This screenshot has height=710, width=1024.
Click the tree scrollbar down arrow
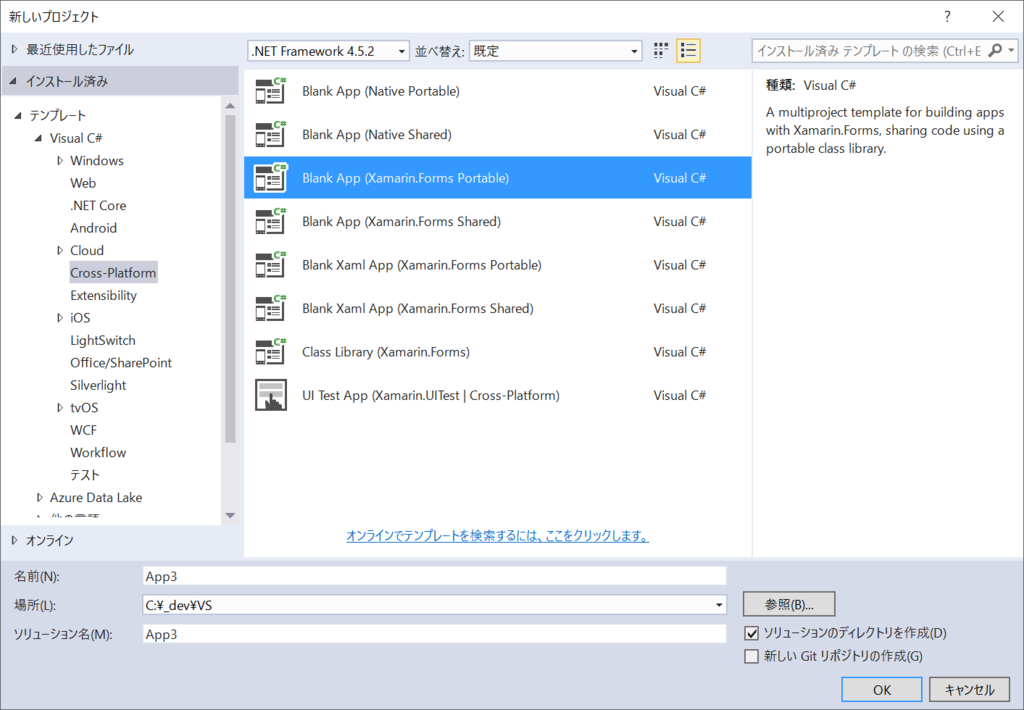point(230,515)
